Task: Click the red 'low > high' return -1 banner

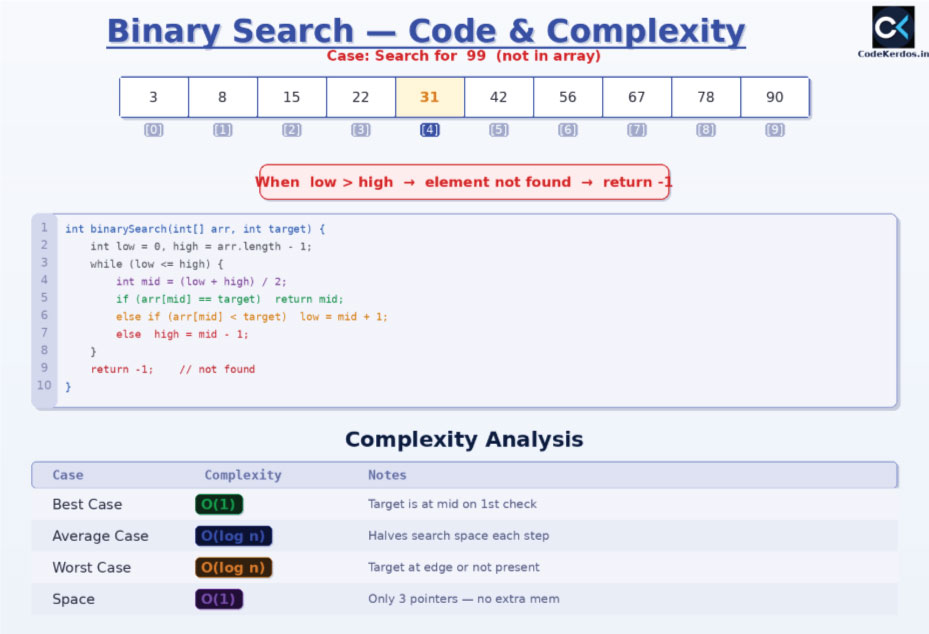Action: (x=464, y=182)
